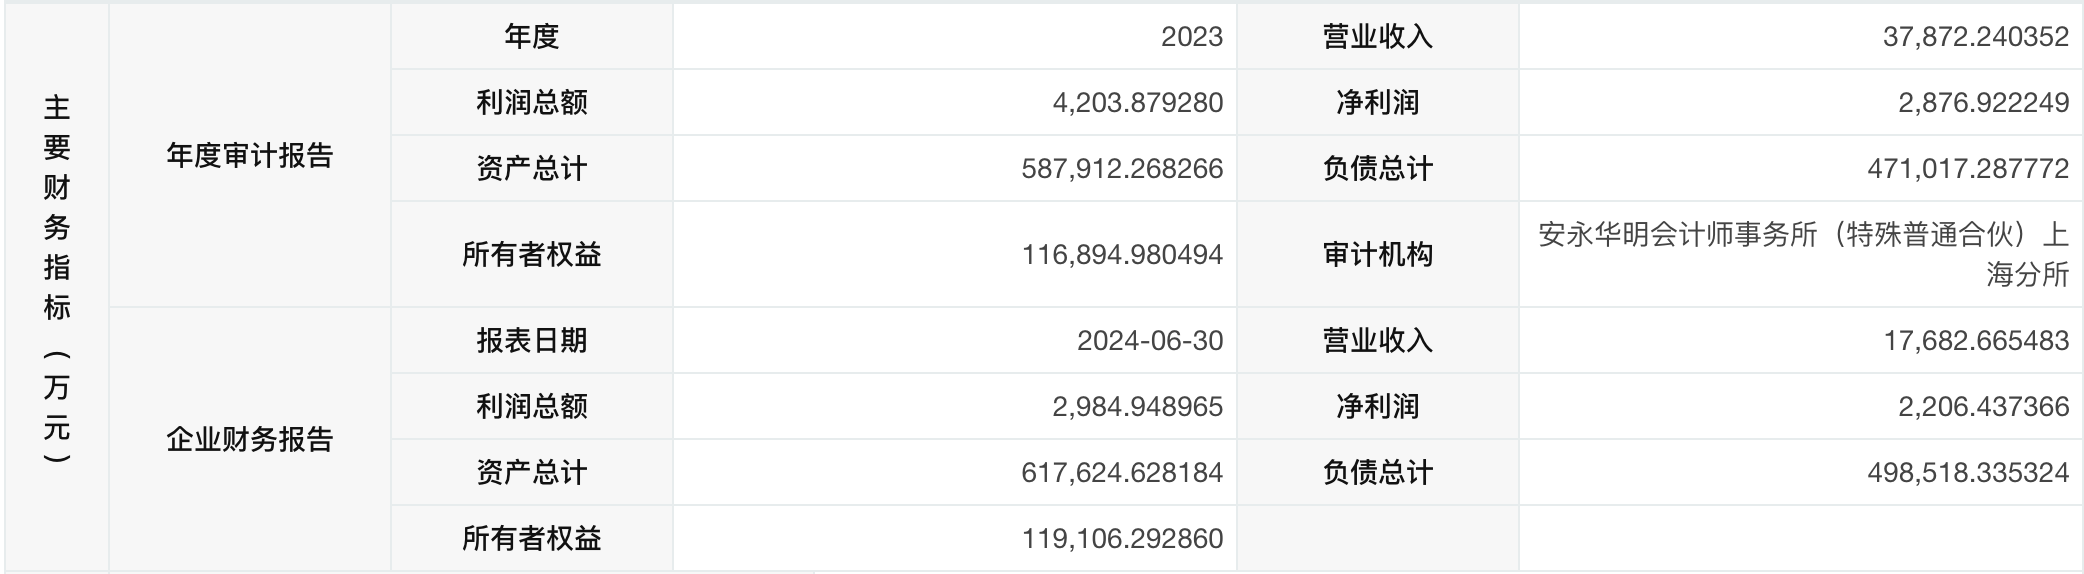Select total assets figure 587,912.268266

(1121, 169)
